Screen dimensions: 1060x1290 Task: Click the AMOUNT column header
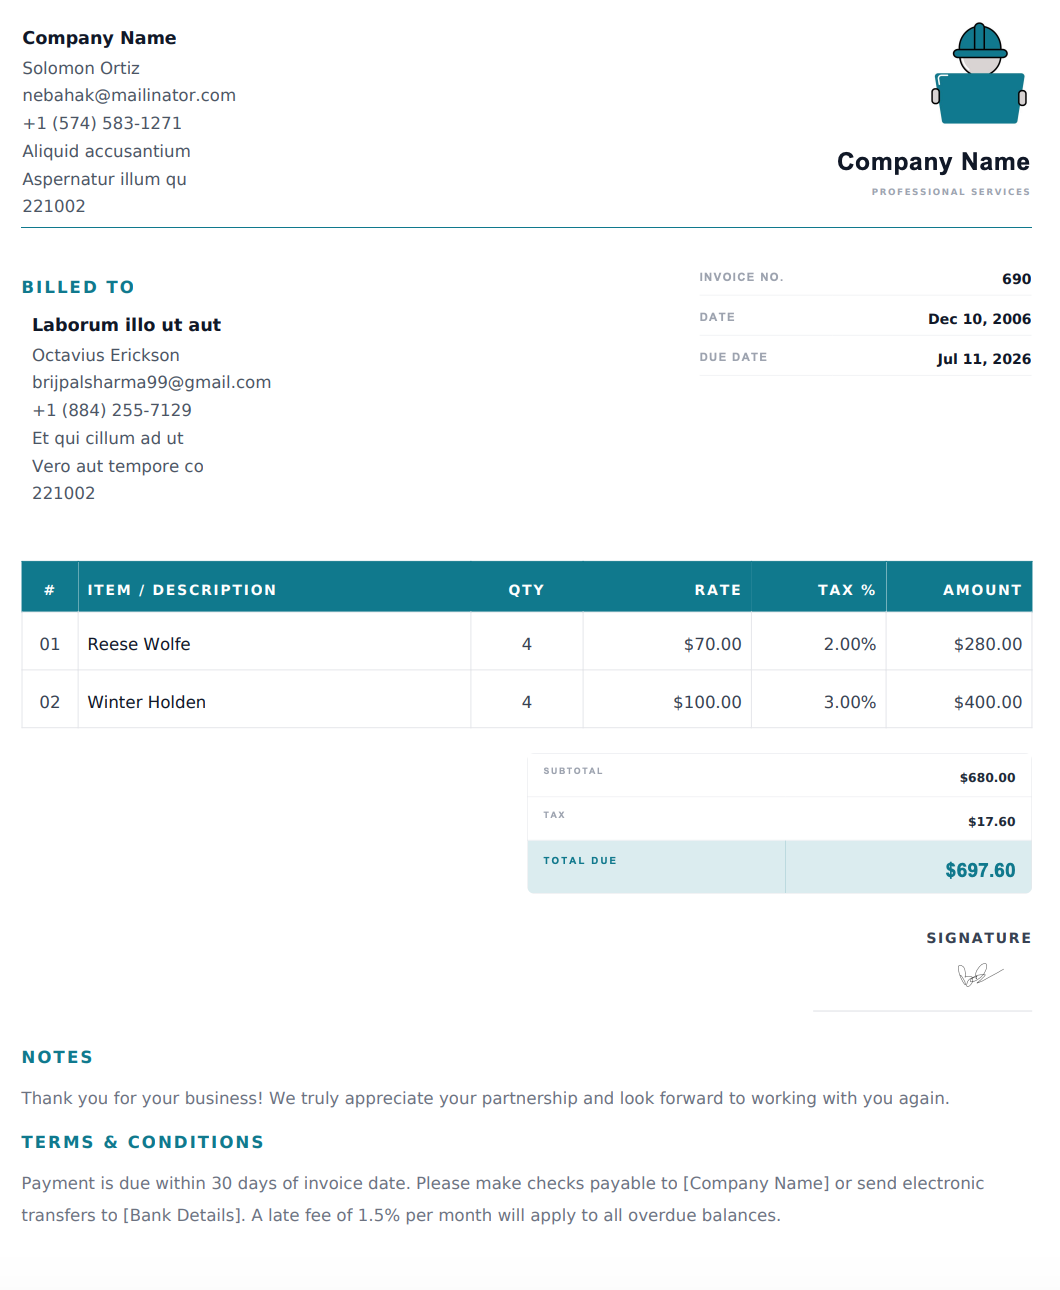[982, 590]
